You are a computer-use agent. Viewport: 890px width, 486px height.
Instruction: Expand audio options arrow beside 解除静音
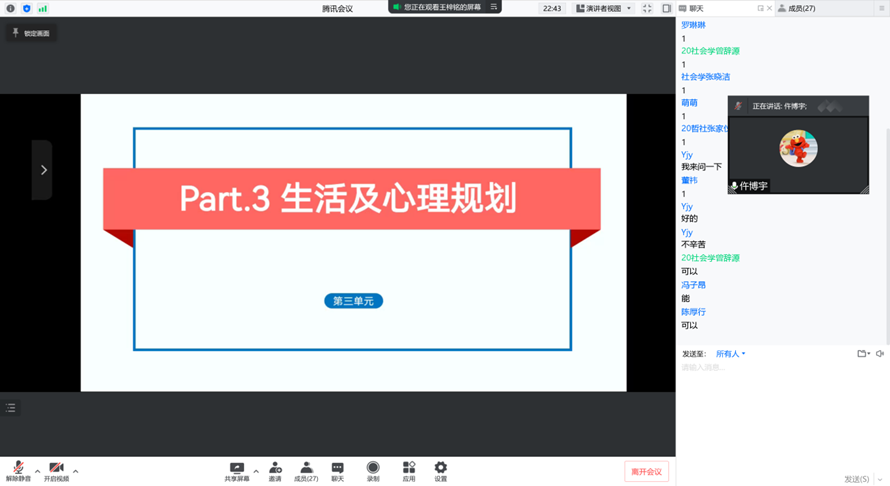point(38,471)
